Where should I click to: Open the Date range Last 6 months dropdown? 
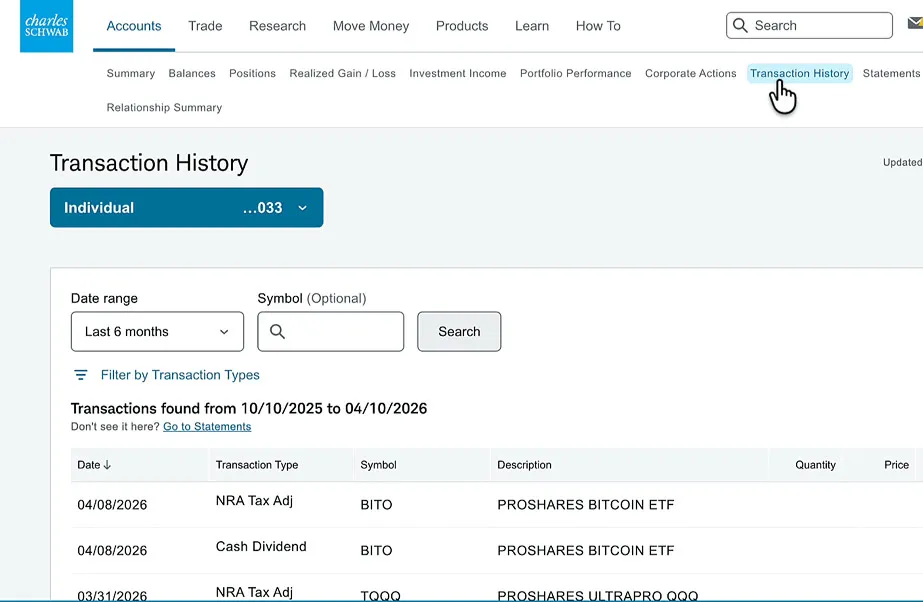[x=157, y=331]
